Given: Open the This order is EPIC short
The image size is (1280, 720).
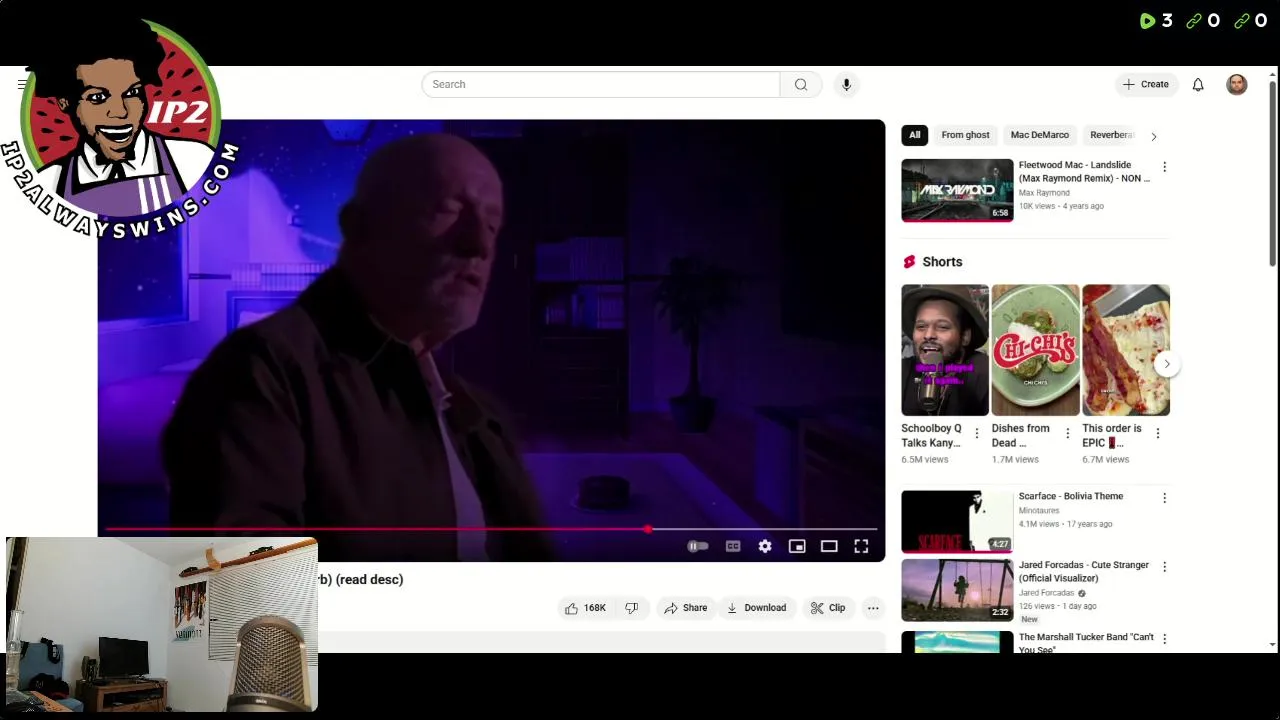Looking at the screenshot, I should pos(1126,350).
